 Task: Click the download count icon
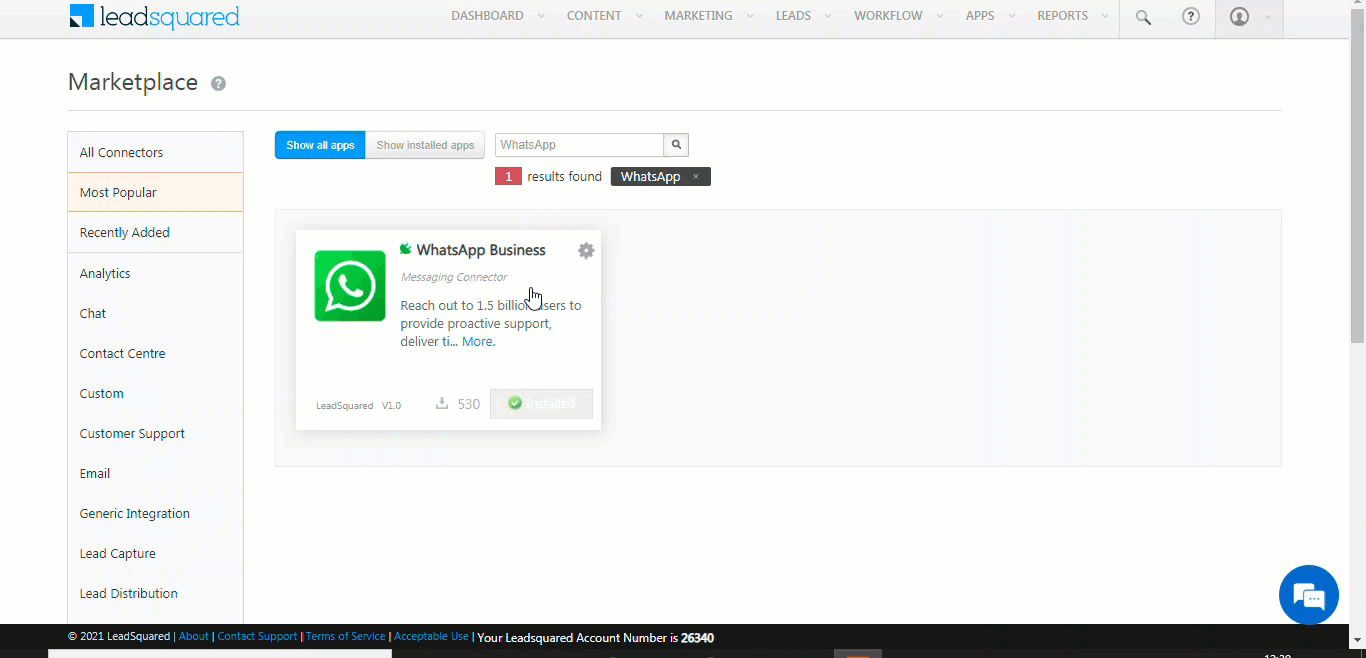point(442,404)
